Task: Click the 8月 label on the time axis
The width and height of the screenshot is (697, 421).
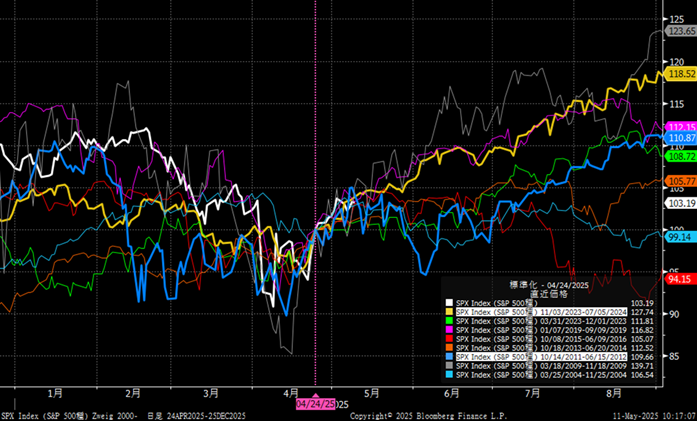Action: coord(614,393)
